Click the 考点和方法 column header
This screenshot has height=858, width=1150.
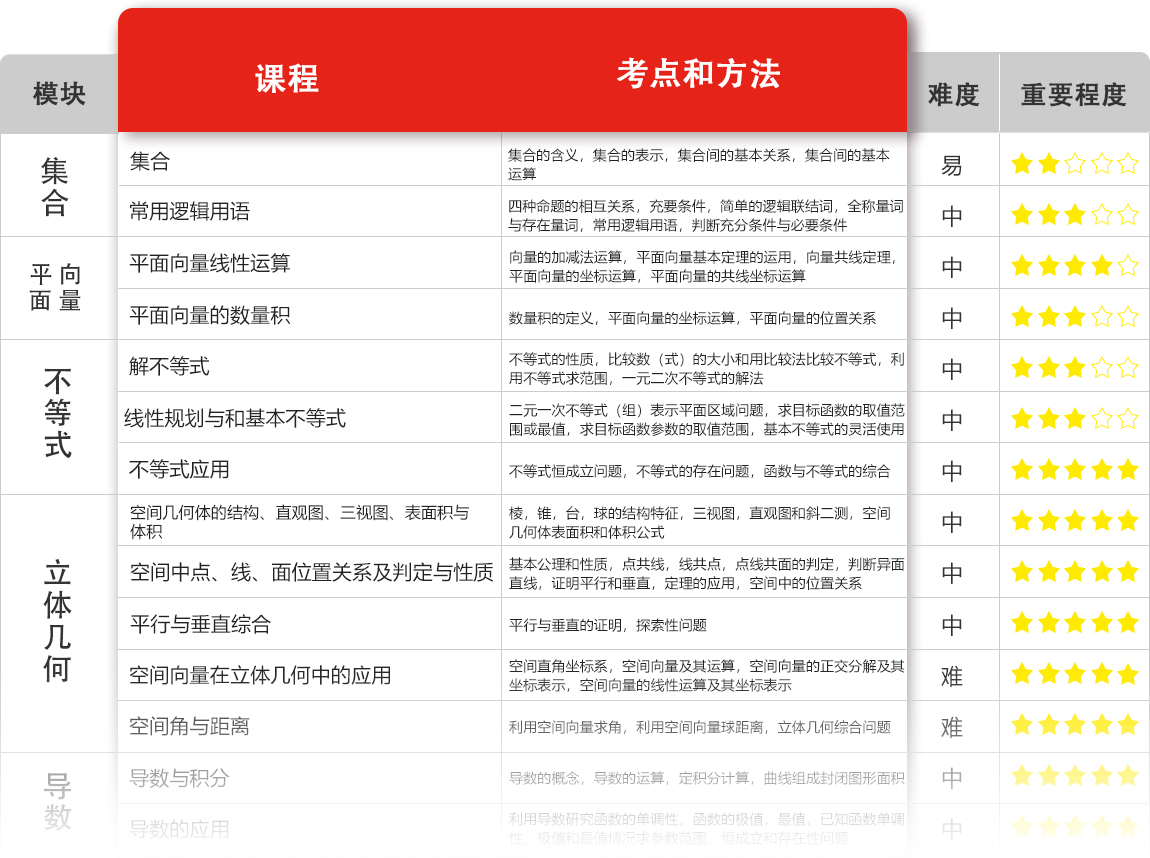698,73
